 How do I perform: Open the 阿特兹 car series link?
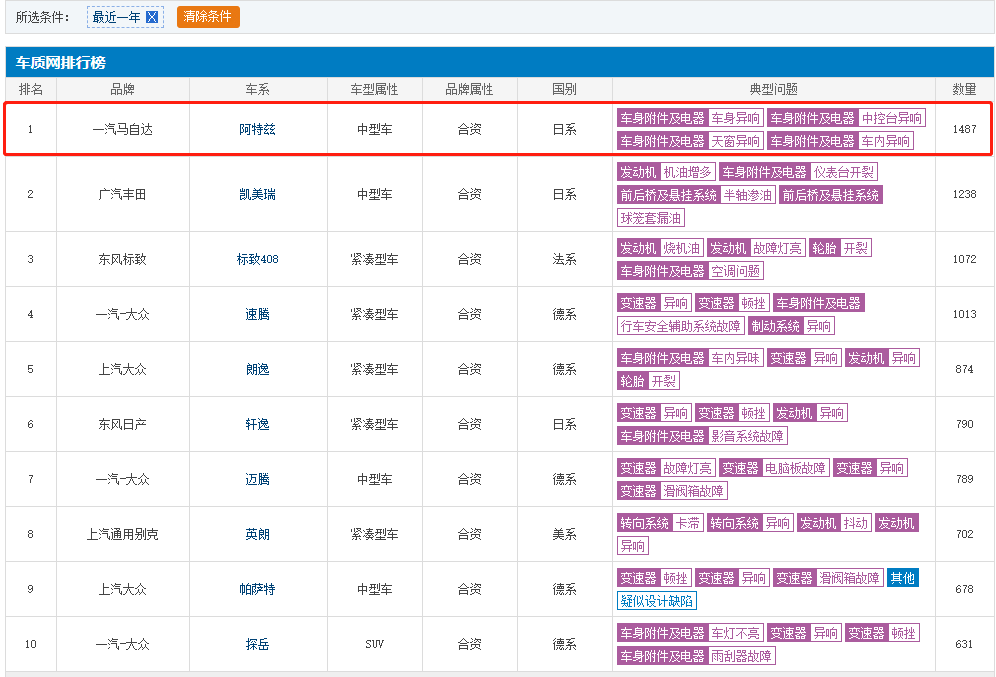pos(257,130)
